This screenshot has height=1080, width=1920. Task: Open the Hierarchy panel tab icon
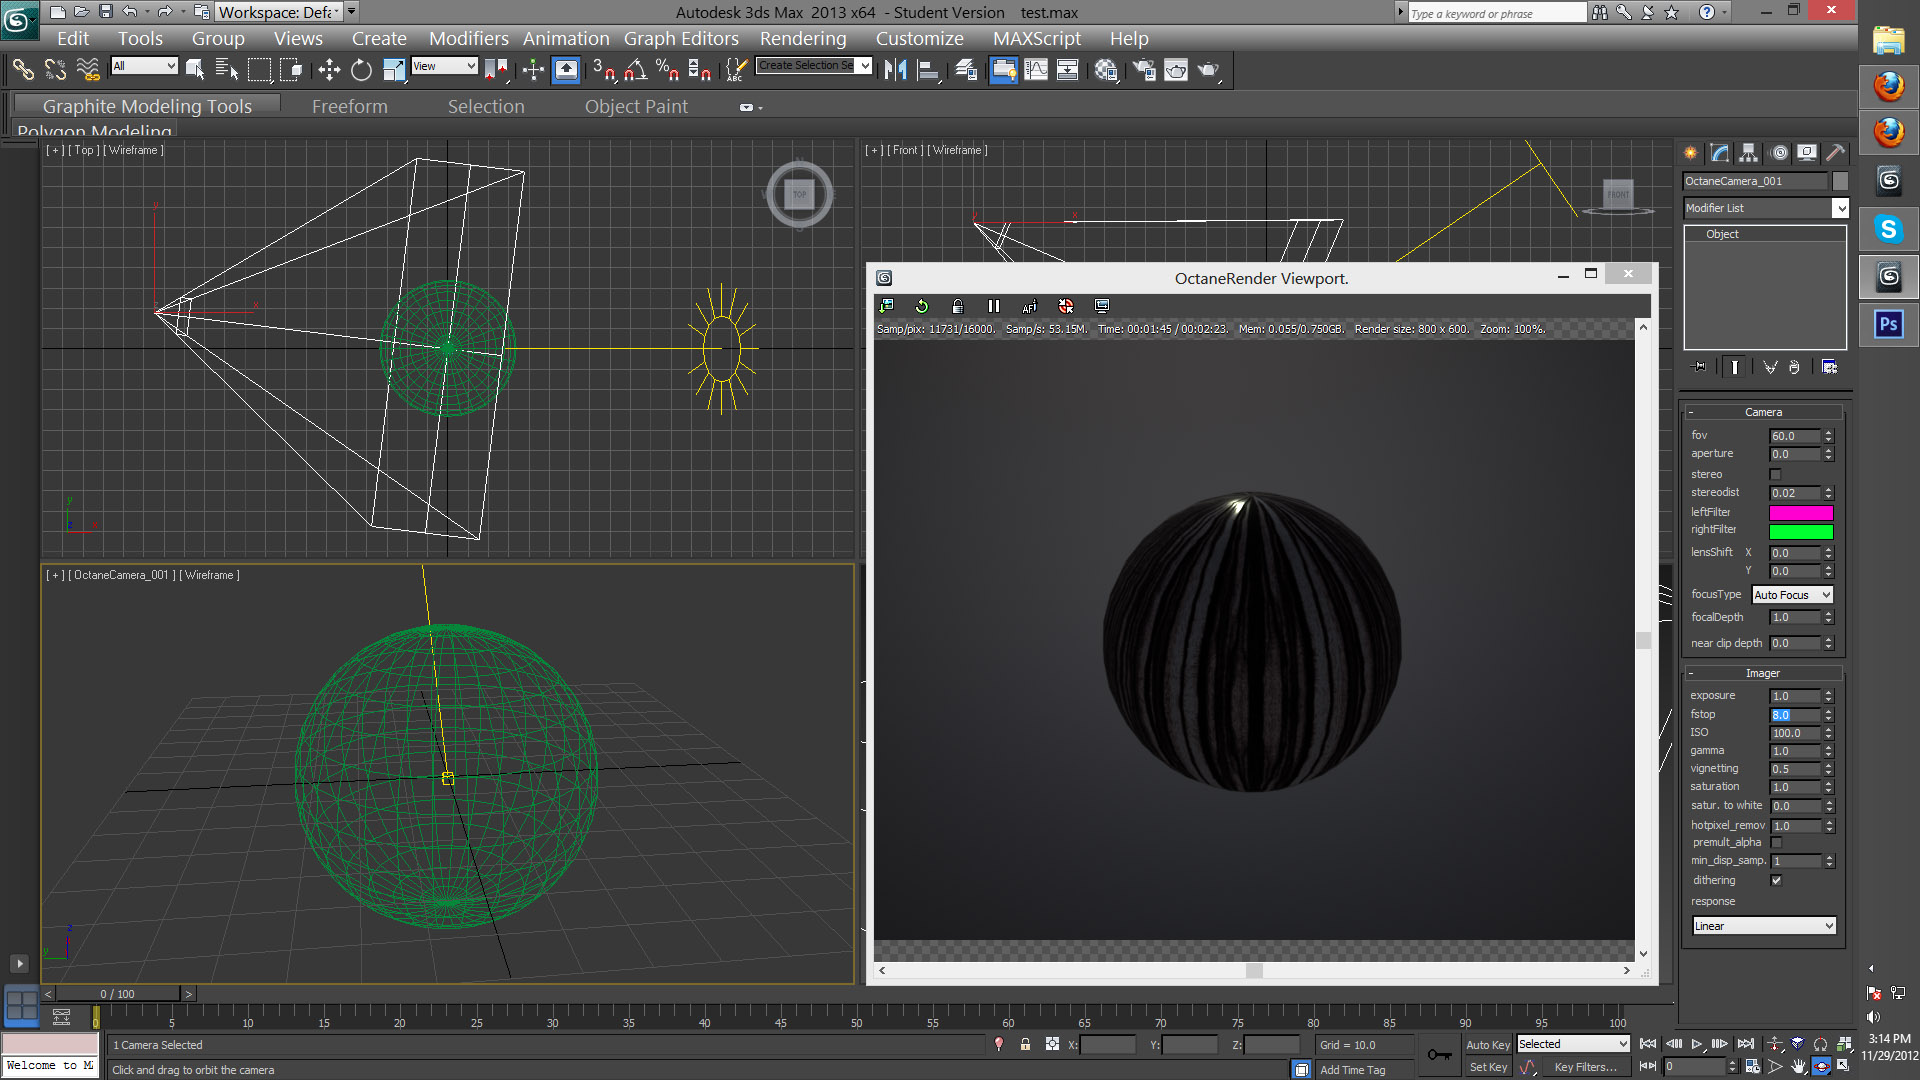(x=1748, y=153)
